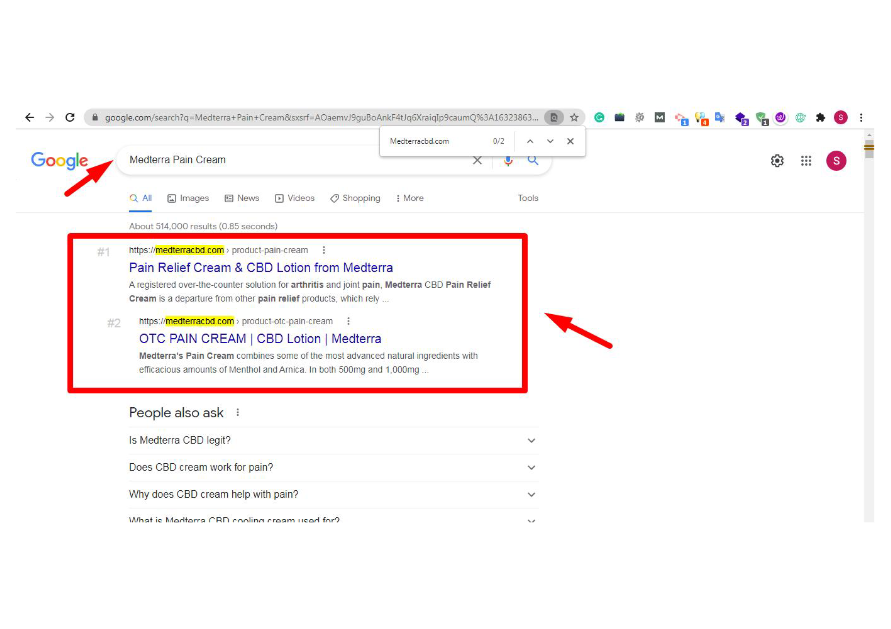The height and width of the screenshot is (629, 891).
Task: Open Google settings gear
Action: coord(777,161)
